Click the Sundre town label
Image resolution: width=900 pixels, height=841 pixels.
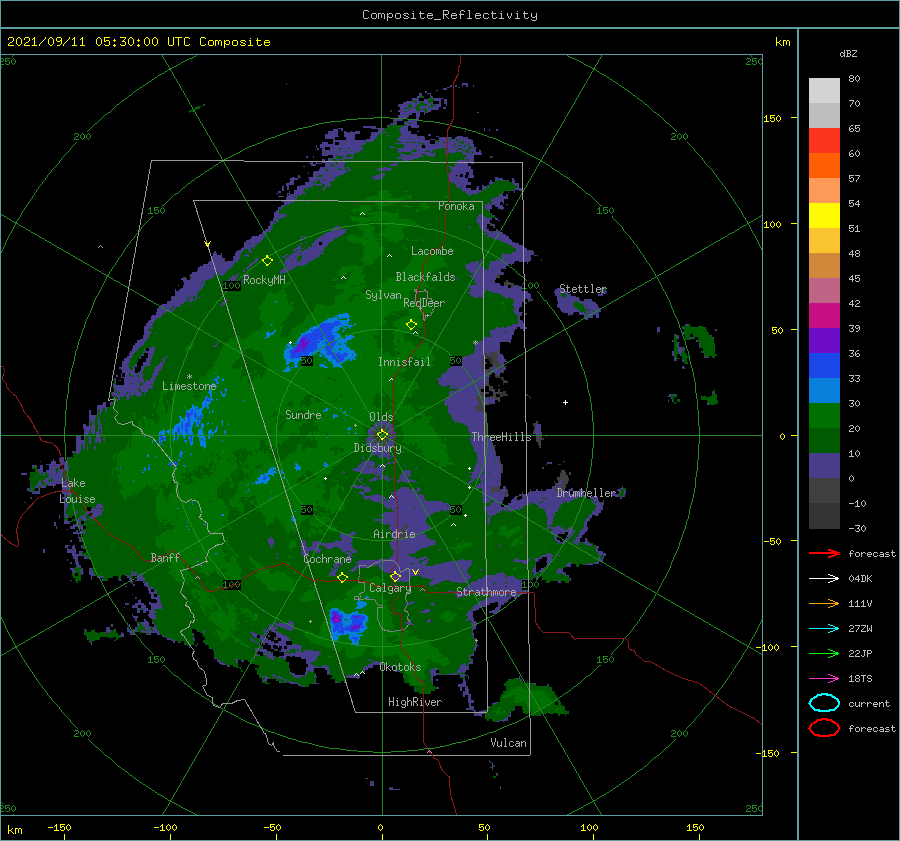[x=303, y=414]
